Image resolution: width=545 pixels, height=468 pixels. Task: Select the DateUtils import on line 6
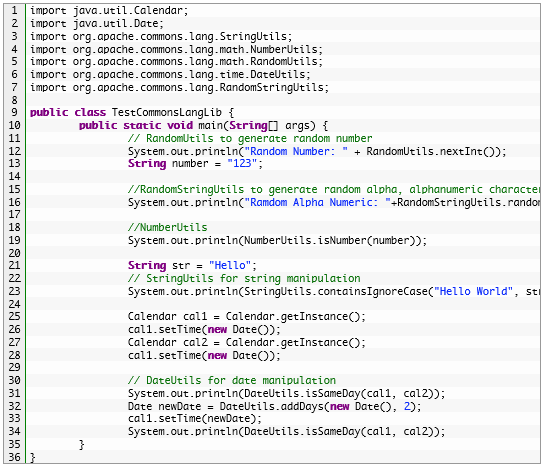[170, 74]
